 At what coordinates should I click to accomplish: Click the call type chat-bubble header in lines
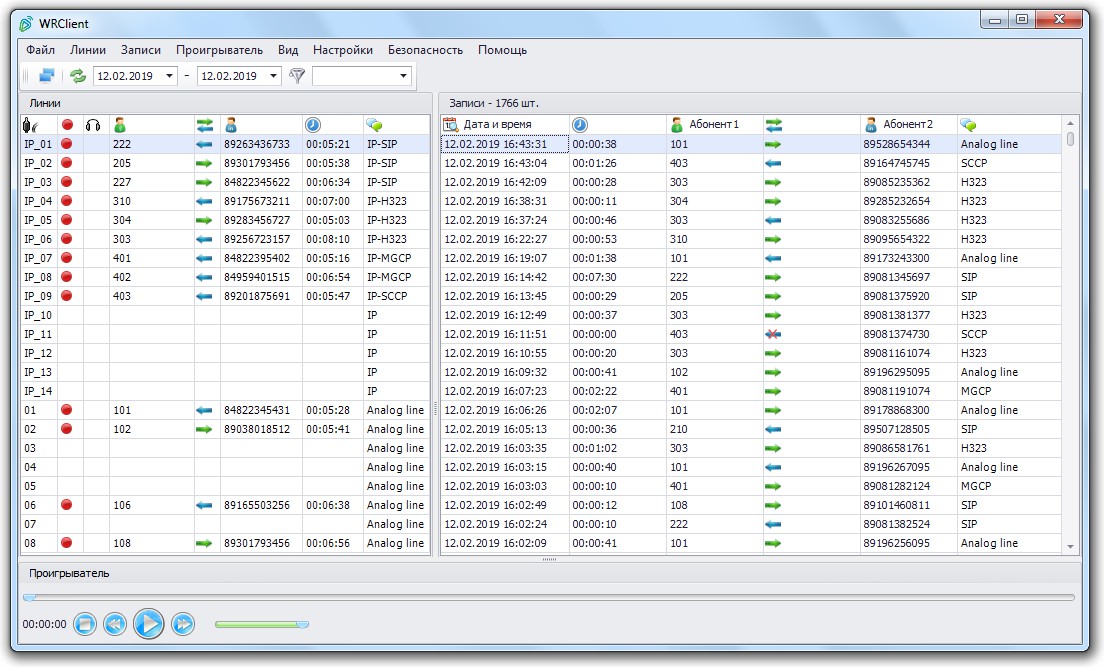pos(374,125)
